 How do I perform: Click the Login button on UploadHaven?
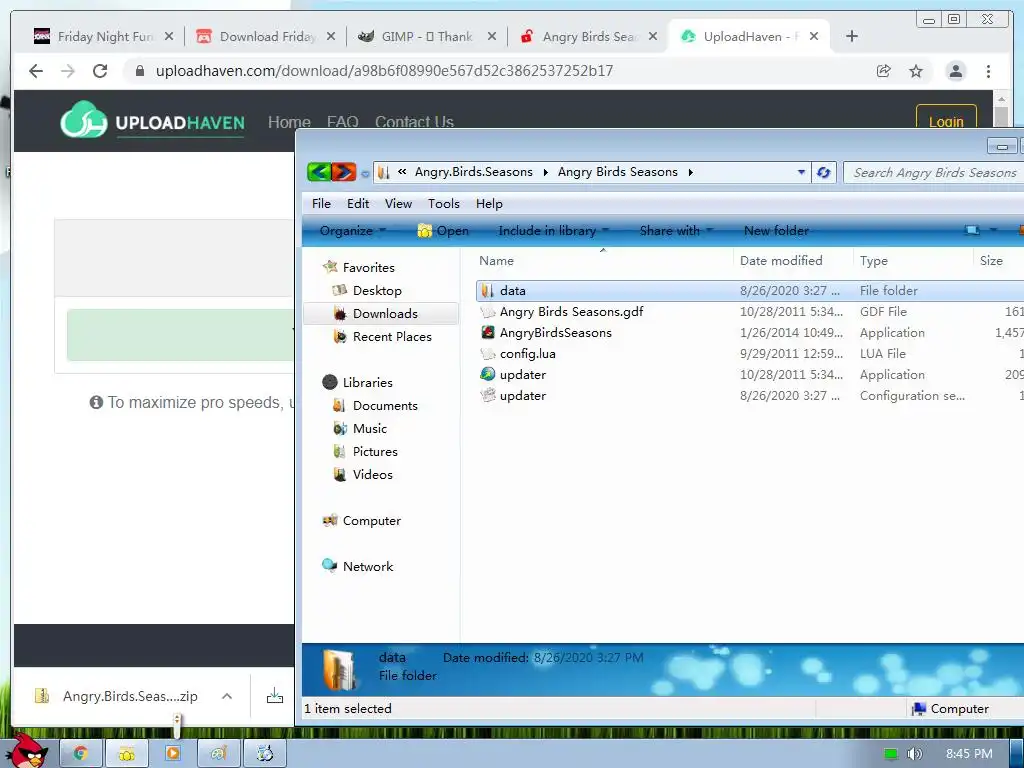click(x=946, y=121)
